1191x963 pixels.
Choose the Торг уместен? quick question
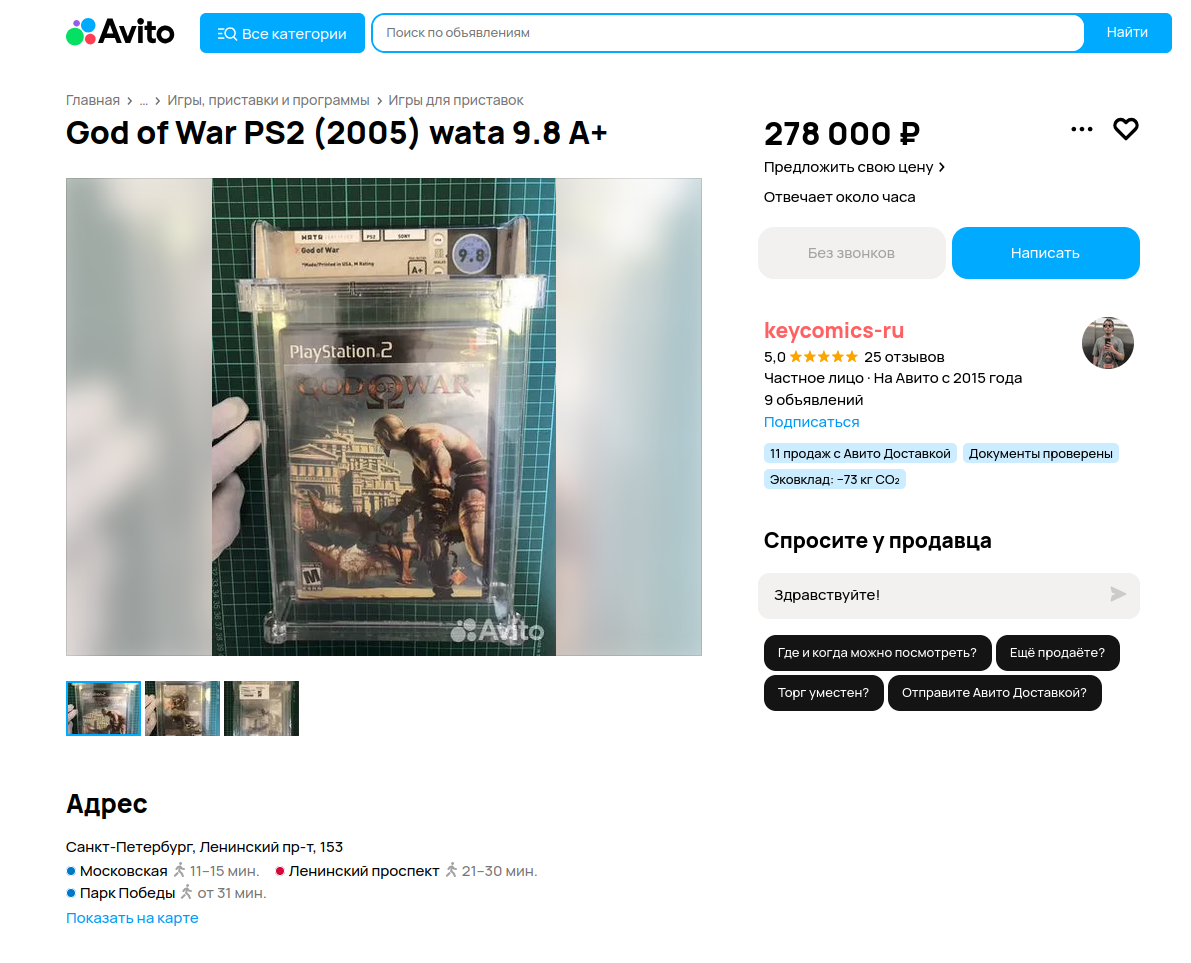tap(823, 693)
